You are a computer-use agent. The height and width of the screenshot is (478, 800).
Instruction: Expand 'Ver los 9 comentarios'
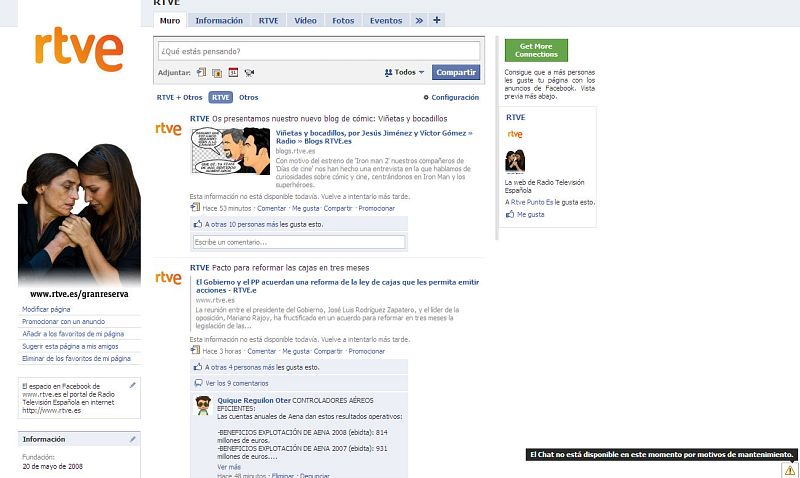pos(236,383)
